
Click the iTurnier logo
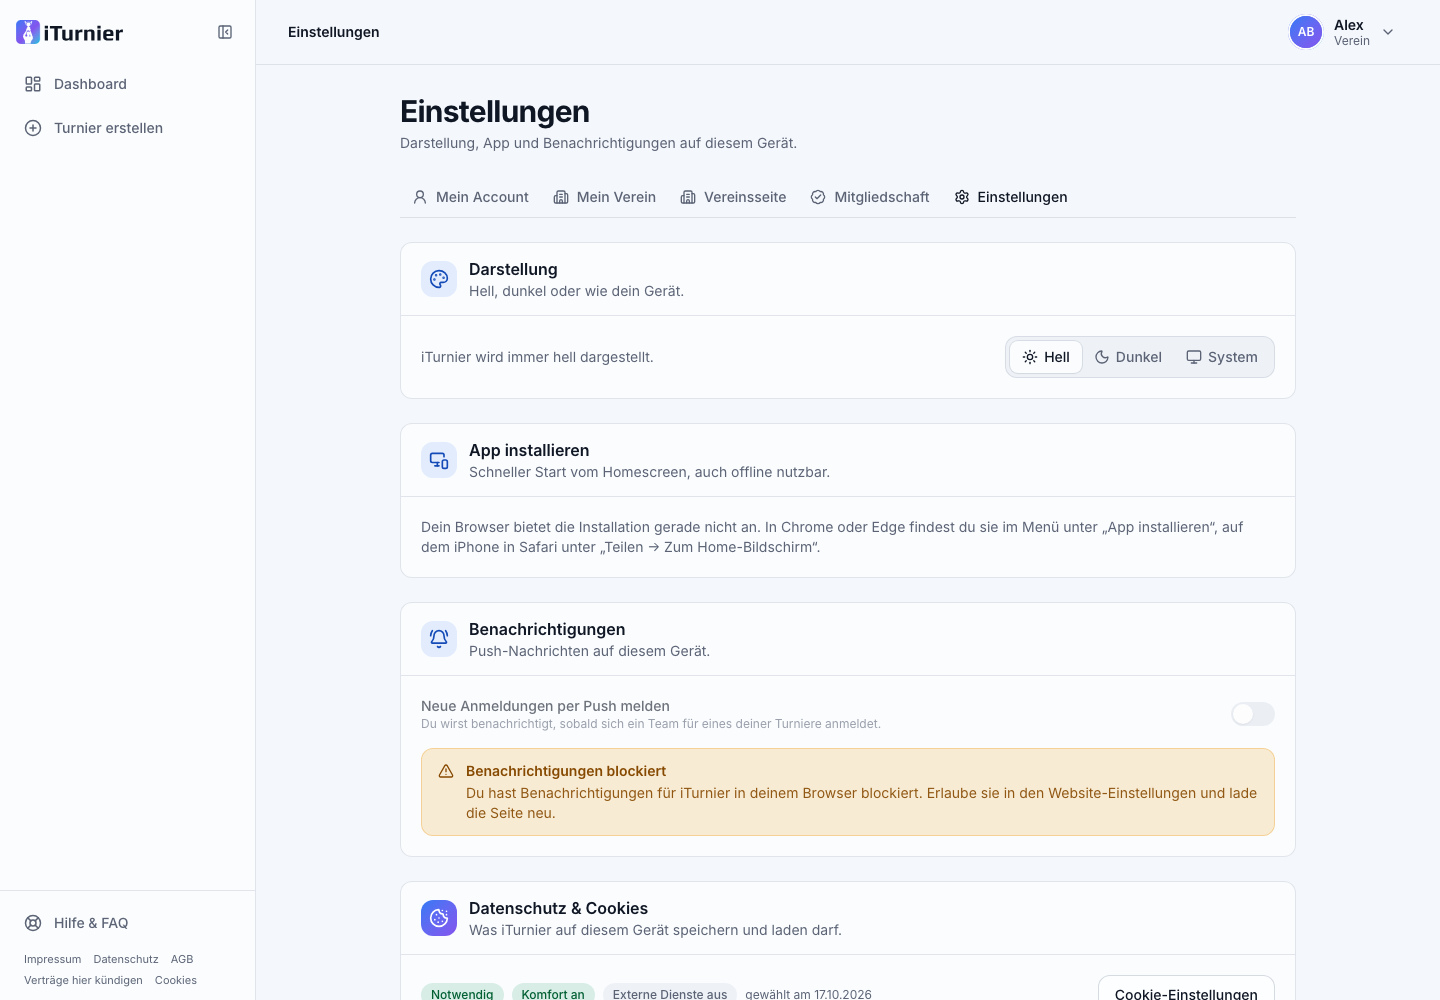tap(70, 32)
